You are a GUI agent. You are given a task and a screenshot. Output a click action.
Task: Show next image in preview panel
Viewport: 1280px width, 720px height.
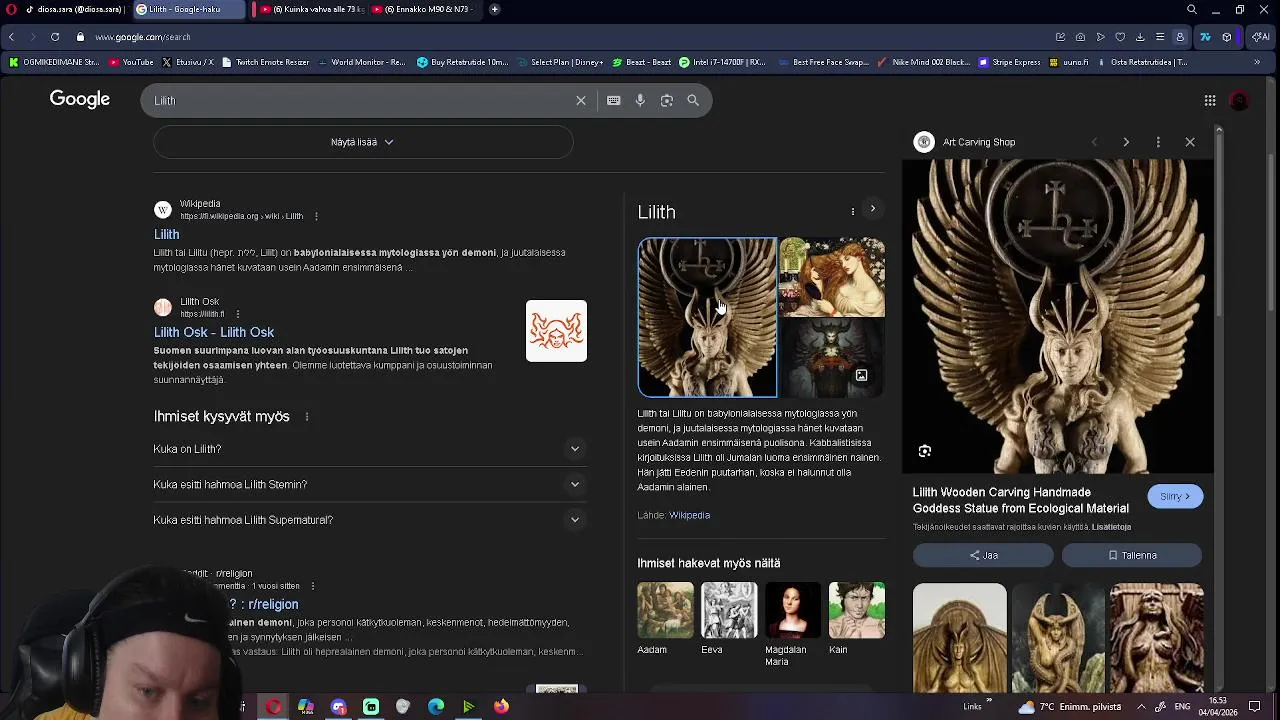(x=1126, y=142)
